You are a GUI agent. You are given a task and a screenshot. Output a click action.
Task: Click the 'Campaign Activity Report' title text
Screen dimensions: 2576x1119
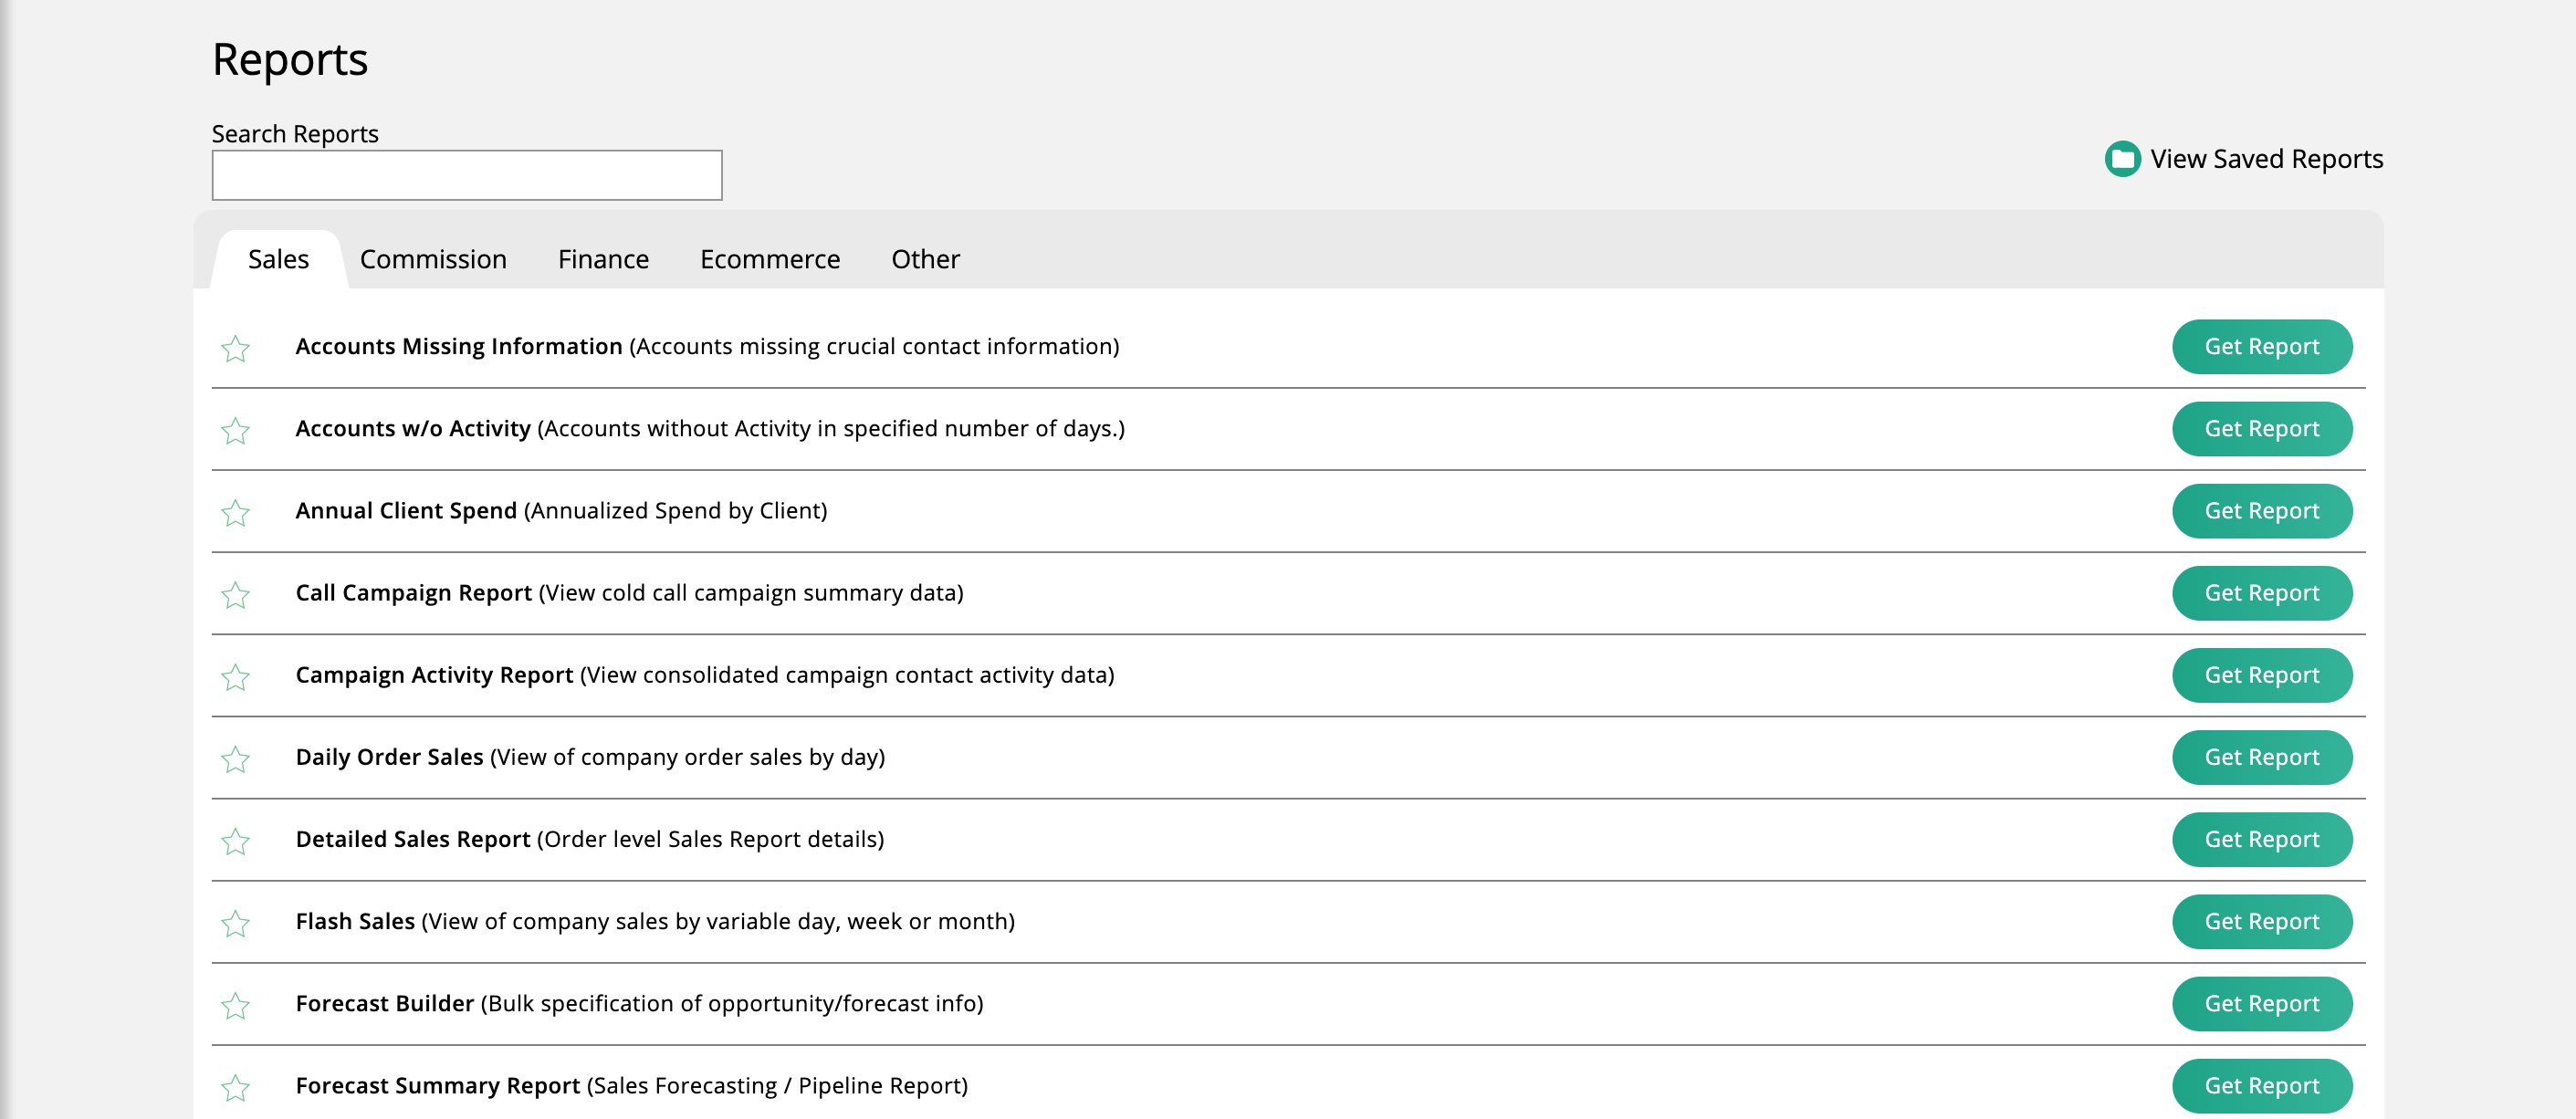(x=434, y=675)
